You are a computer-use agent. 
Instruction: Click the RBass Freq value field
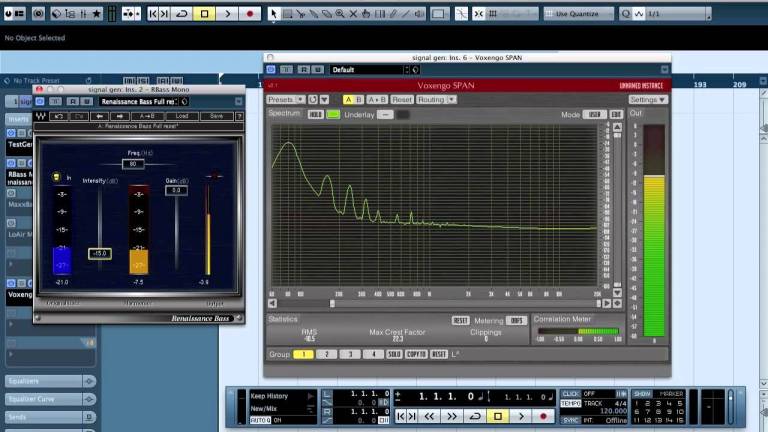[133, 164]
